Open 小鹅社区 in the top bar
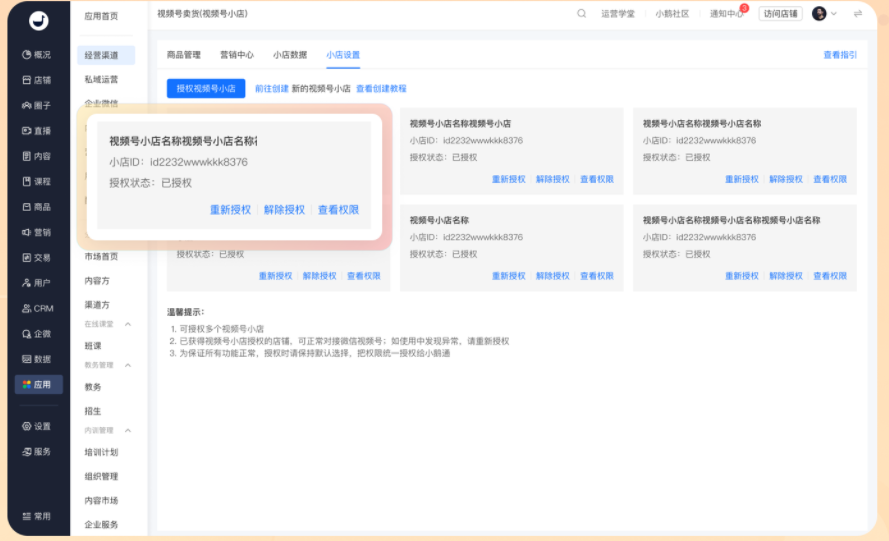The width and height of the screenshot is (889, 541). [672, 14]
